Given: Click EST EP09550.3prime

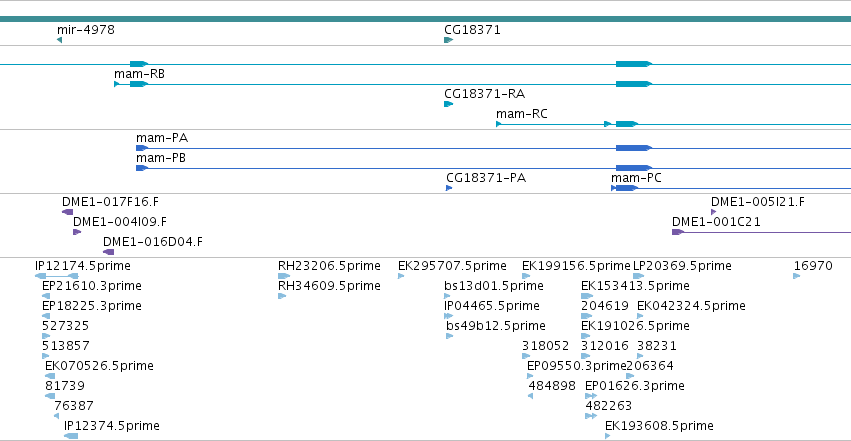Looking at the screenshot, I should coord(576,366).
